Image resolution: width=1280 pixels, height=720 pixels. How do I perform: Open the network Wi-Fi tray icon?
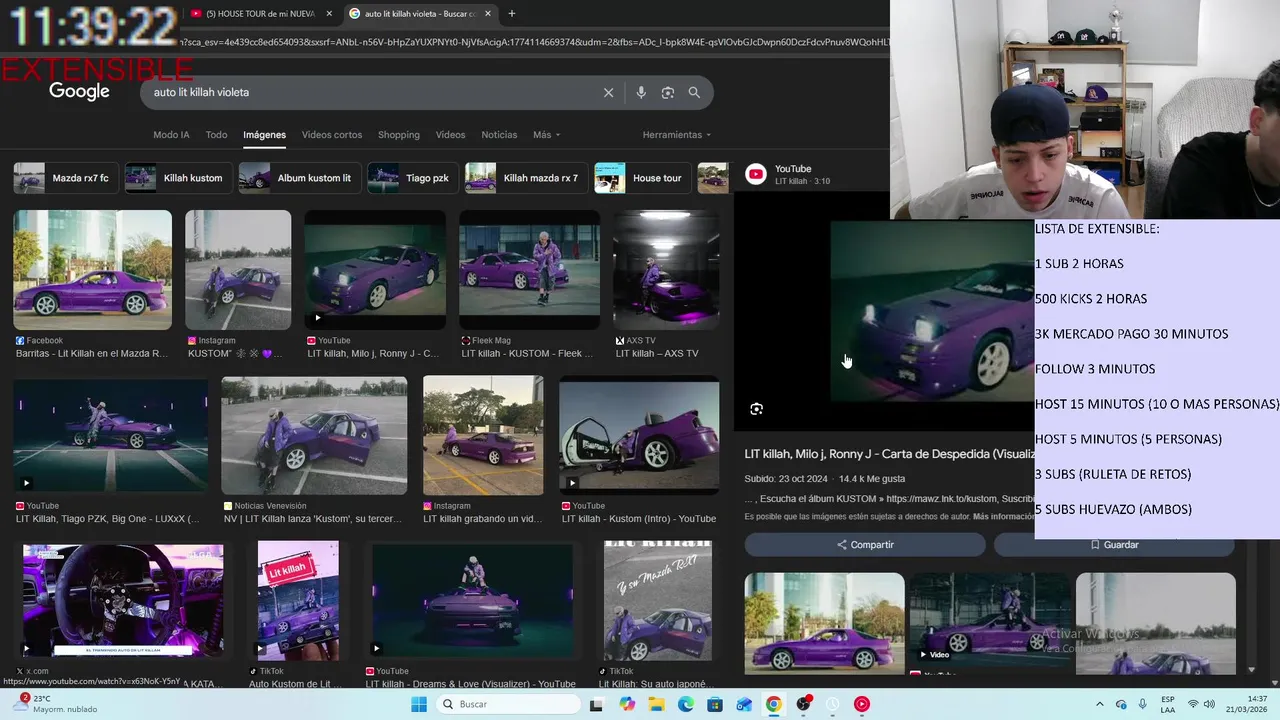point(1192,704)
